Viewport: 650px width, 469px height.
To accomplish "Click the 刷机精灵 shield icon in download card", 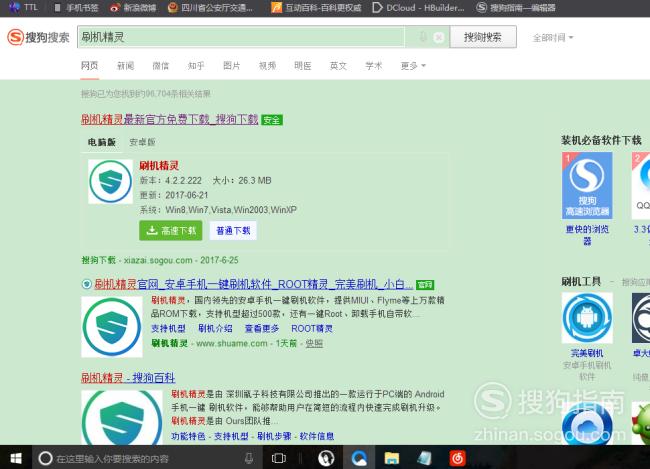I will point(111,182).
